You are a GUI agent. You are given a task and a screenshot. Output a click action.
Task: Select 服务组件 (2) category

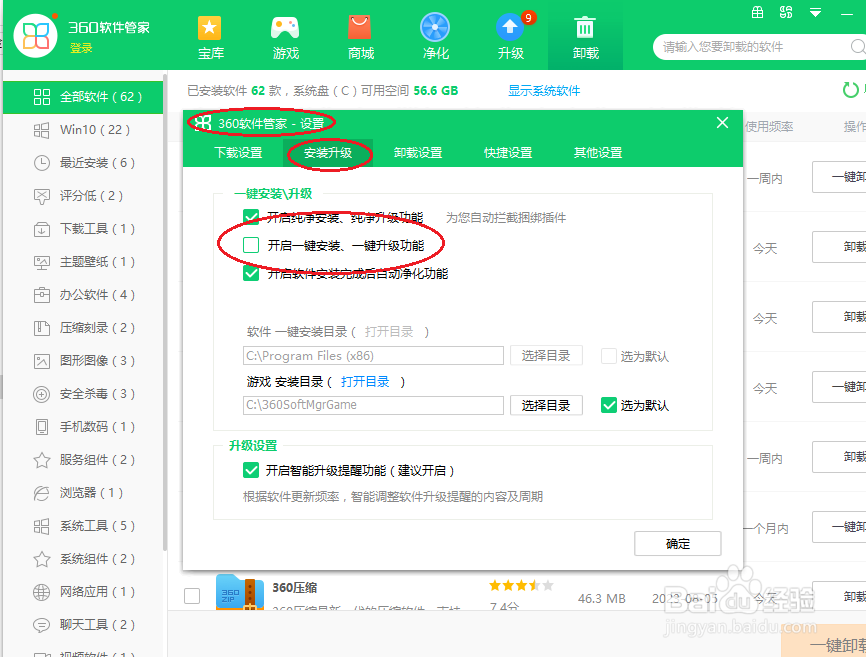83,460
